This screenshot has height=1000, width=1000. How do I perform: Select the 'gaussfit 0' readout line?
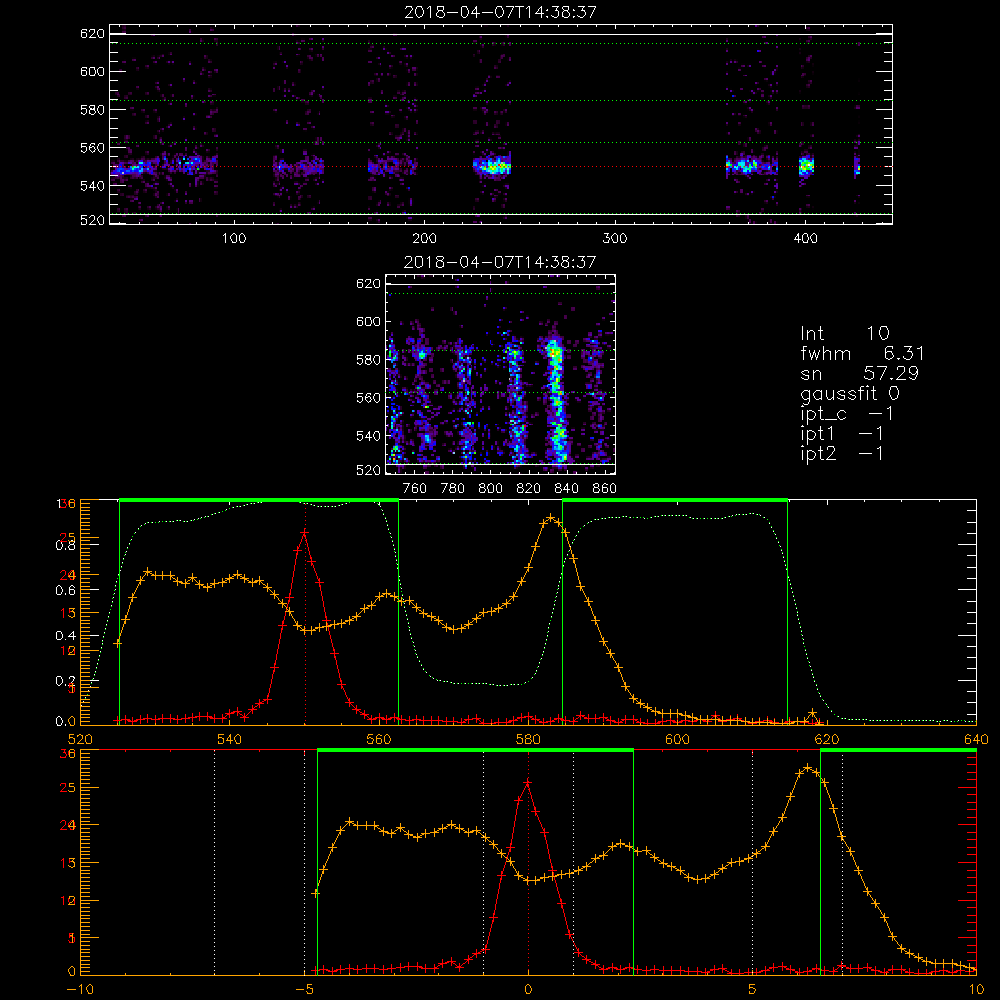(849, 394)
